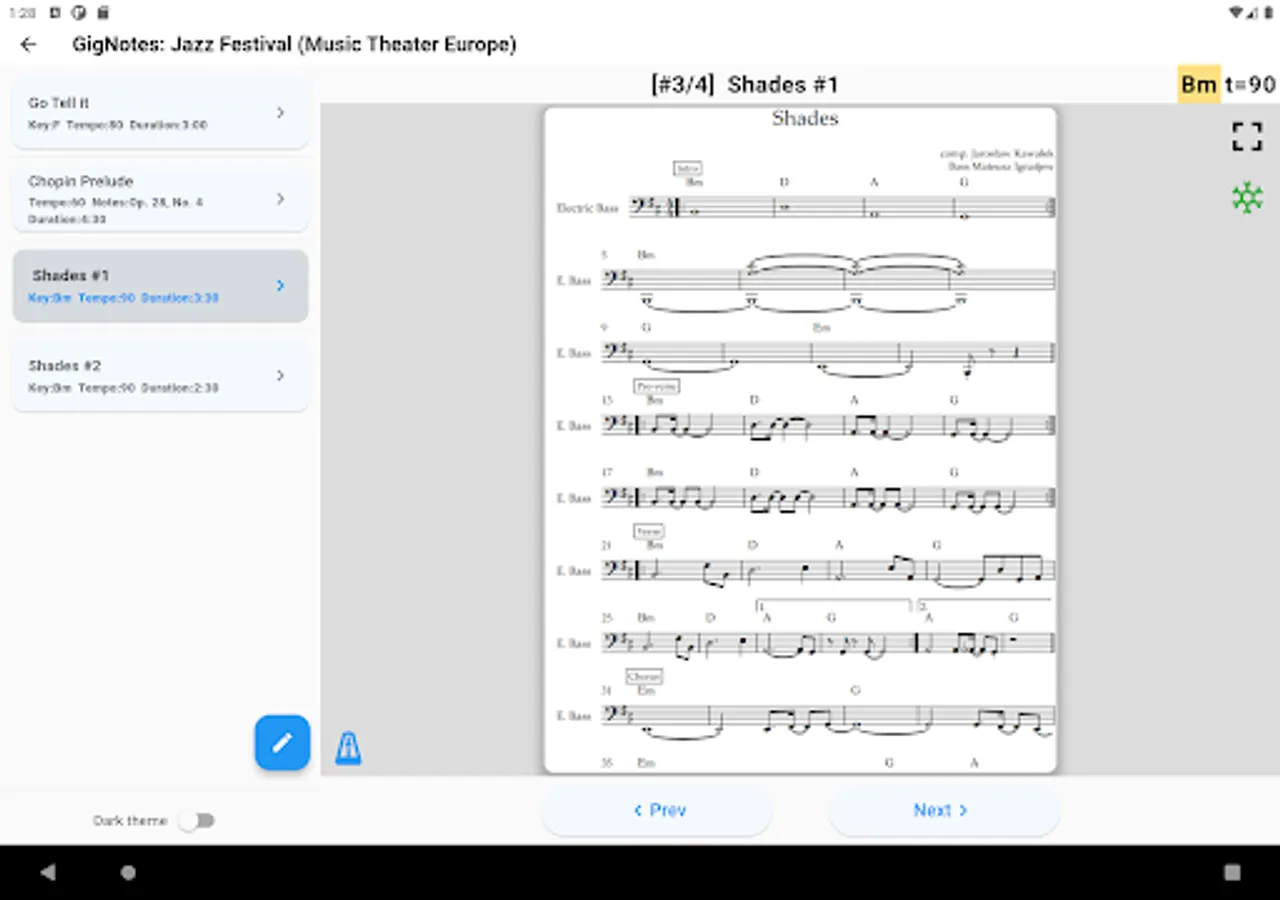Click the "Tempo:60 Notes:Op. 28, No. 4" line

(116, 202)
